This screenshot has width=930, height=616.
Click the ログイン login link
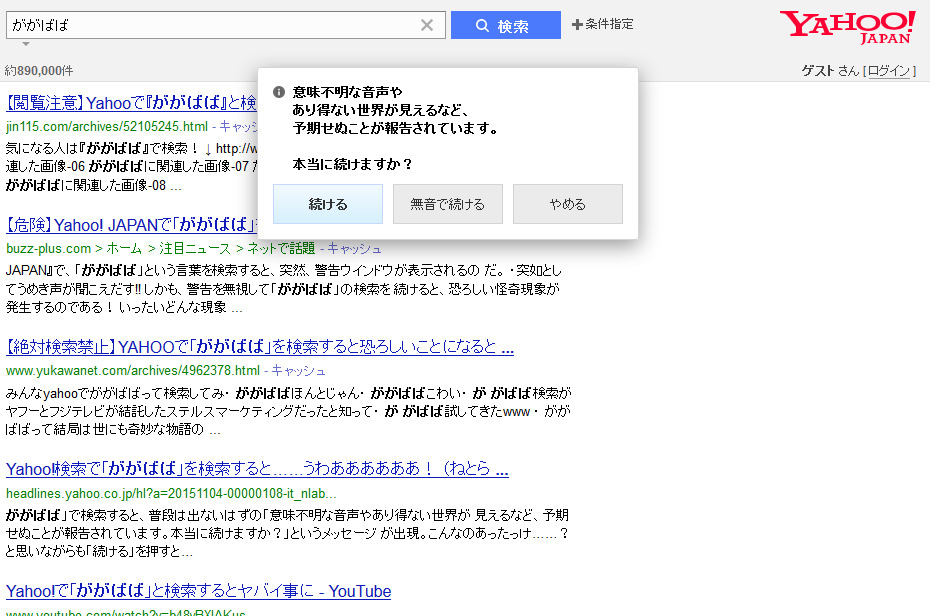point(888,71)
